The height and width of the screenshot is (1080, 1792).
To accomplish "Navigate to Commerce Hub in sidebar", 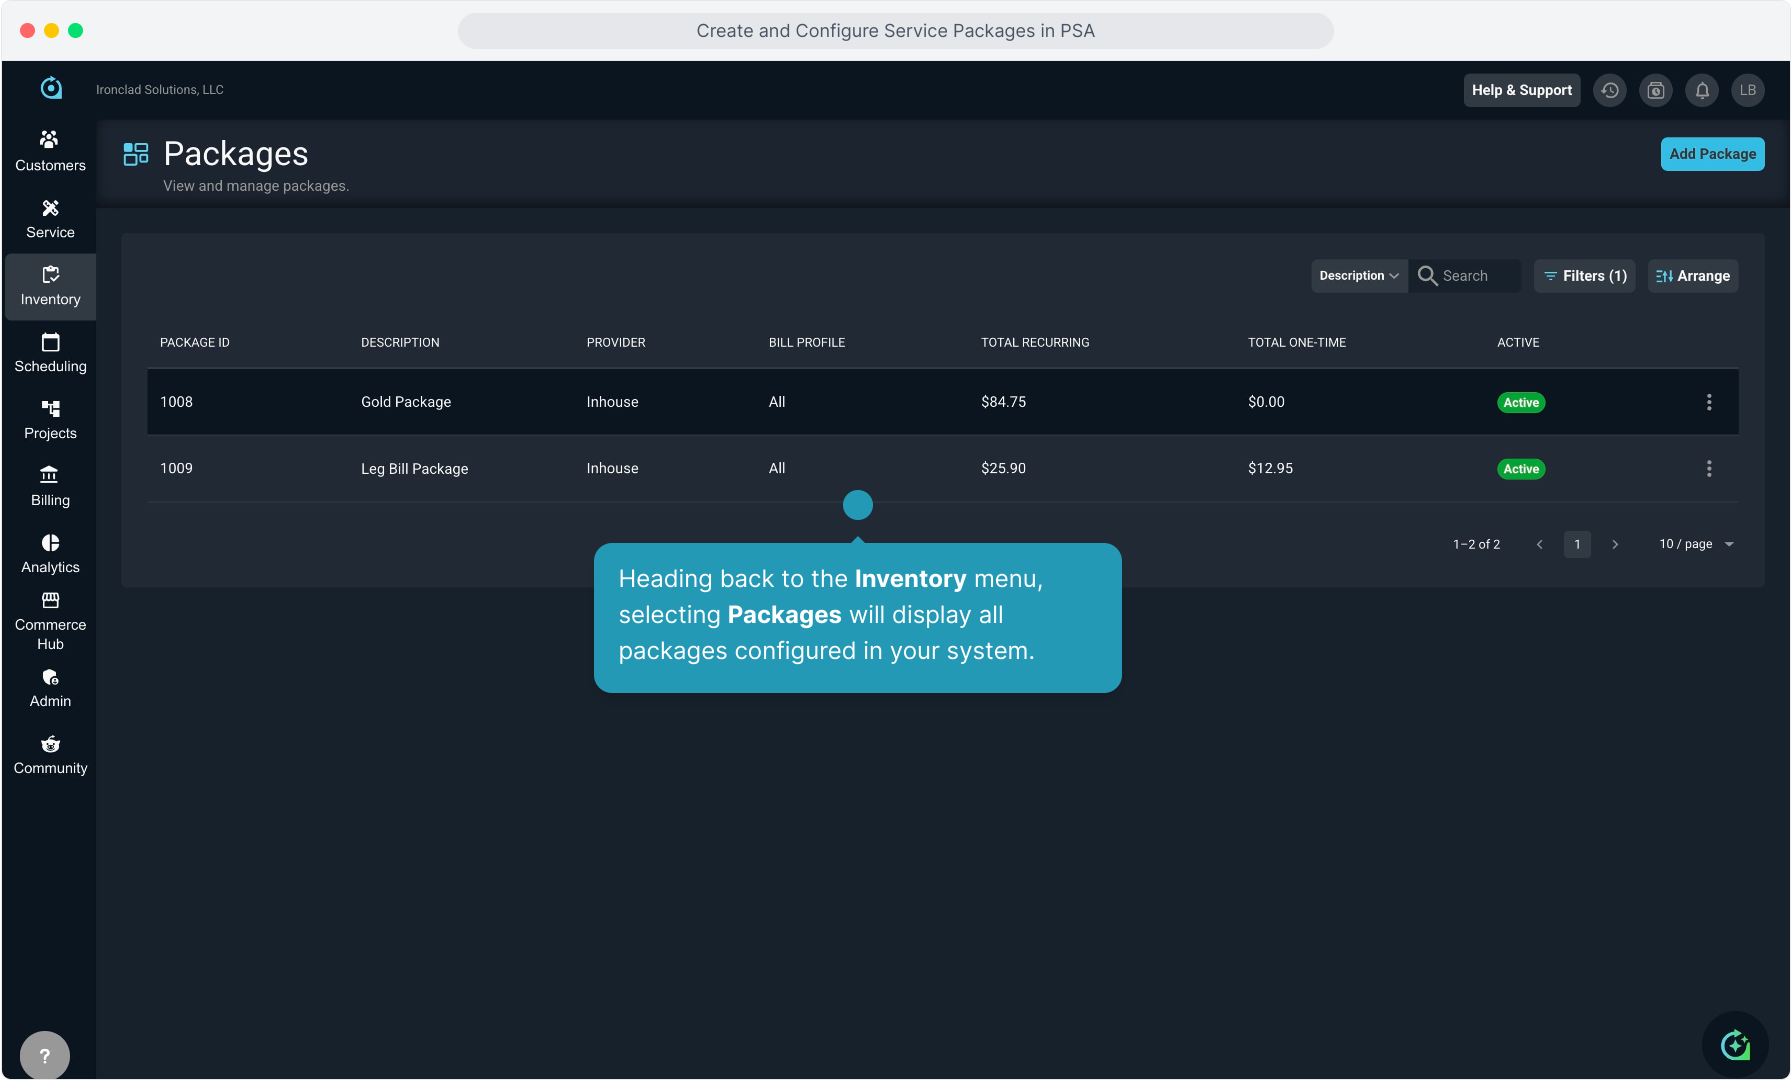I will [x=50, y=621].
